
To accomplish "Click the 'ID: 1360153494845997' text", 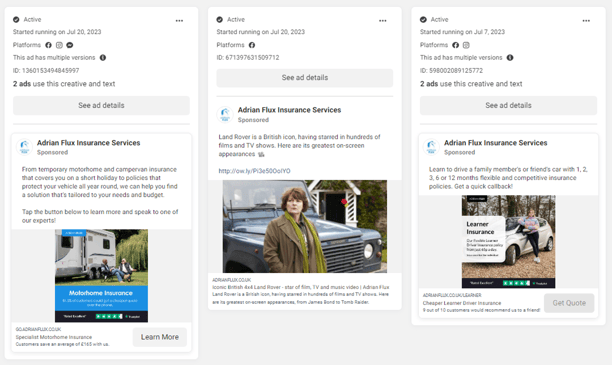I will [x=46, y=71].
